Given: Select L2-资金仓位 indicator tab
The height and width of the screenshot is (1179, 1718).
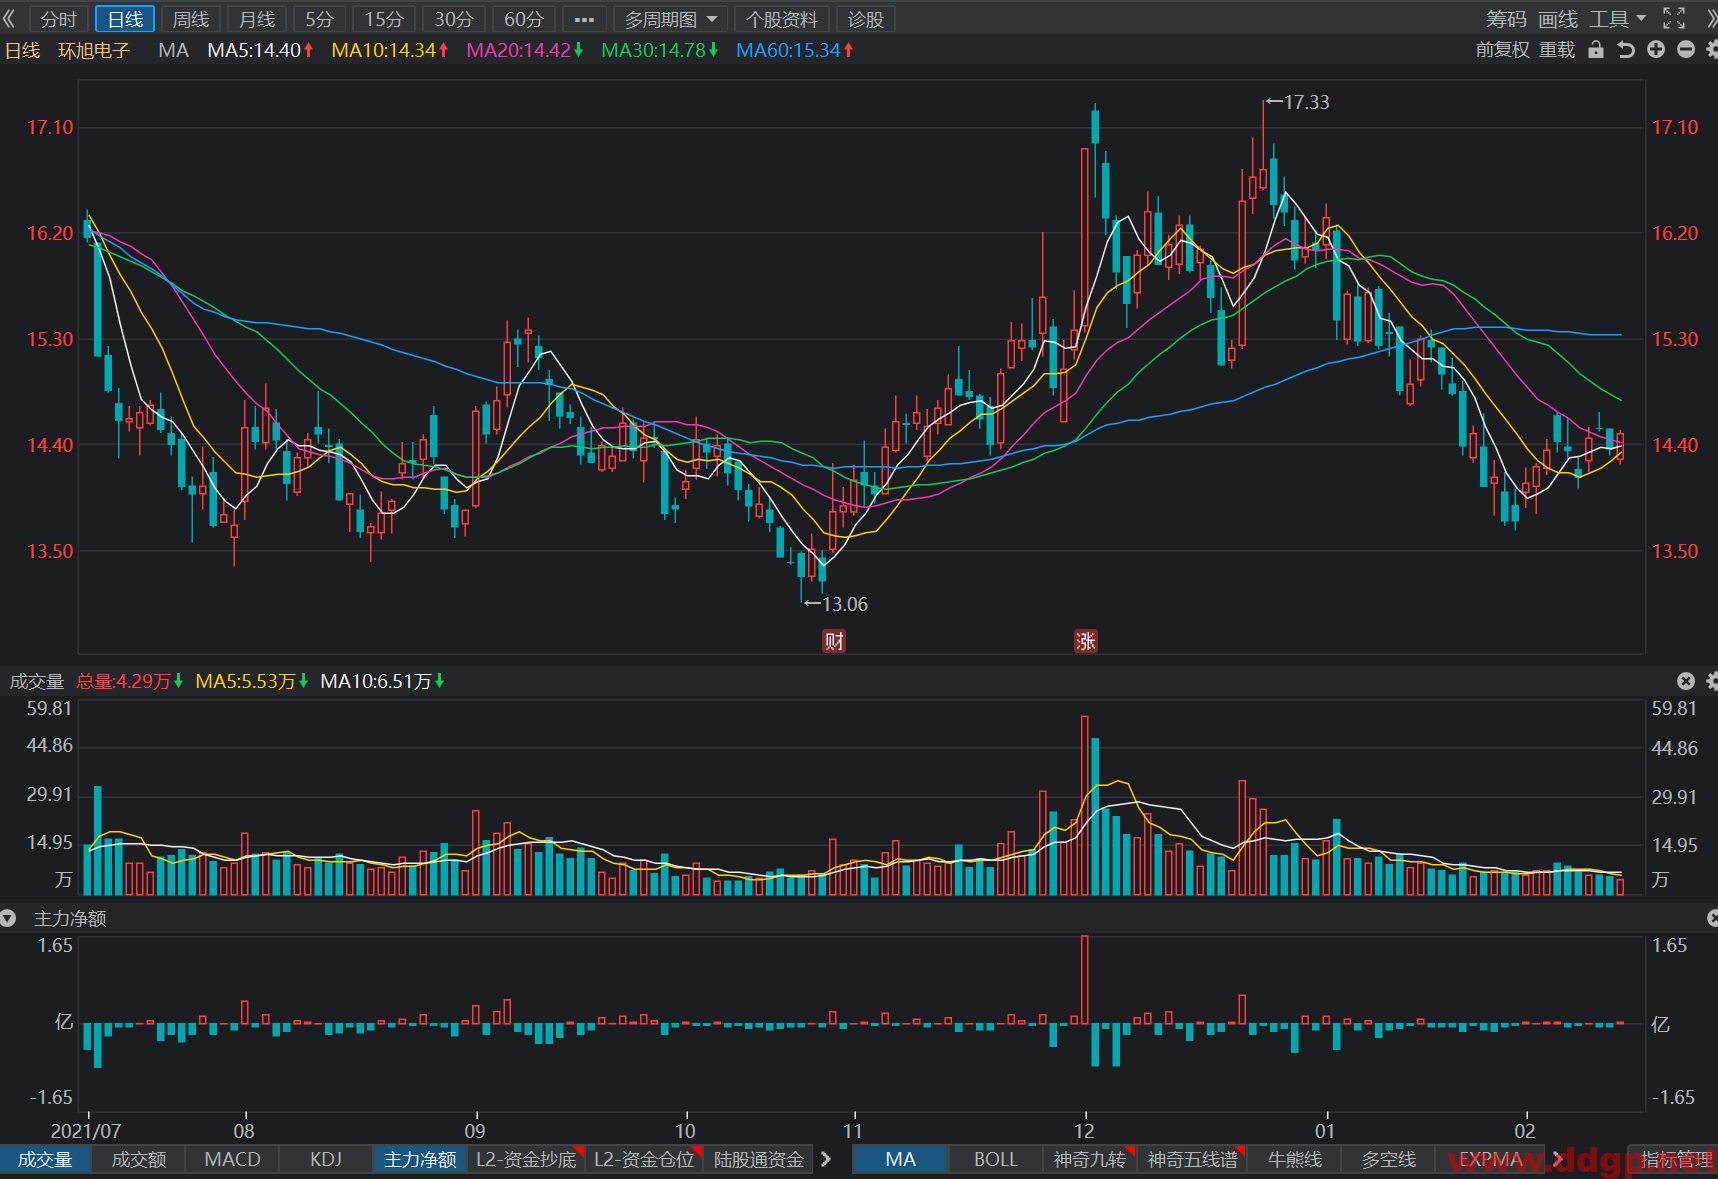Looking at the screenshot, I should 644,1159.
